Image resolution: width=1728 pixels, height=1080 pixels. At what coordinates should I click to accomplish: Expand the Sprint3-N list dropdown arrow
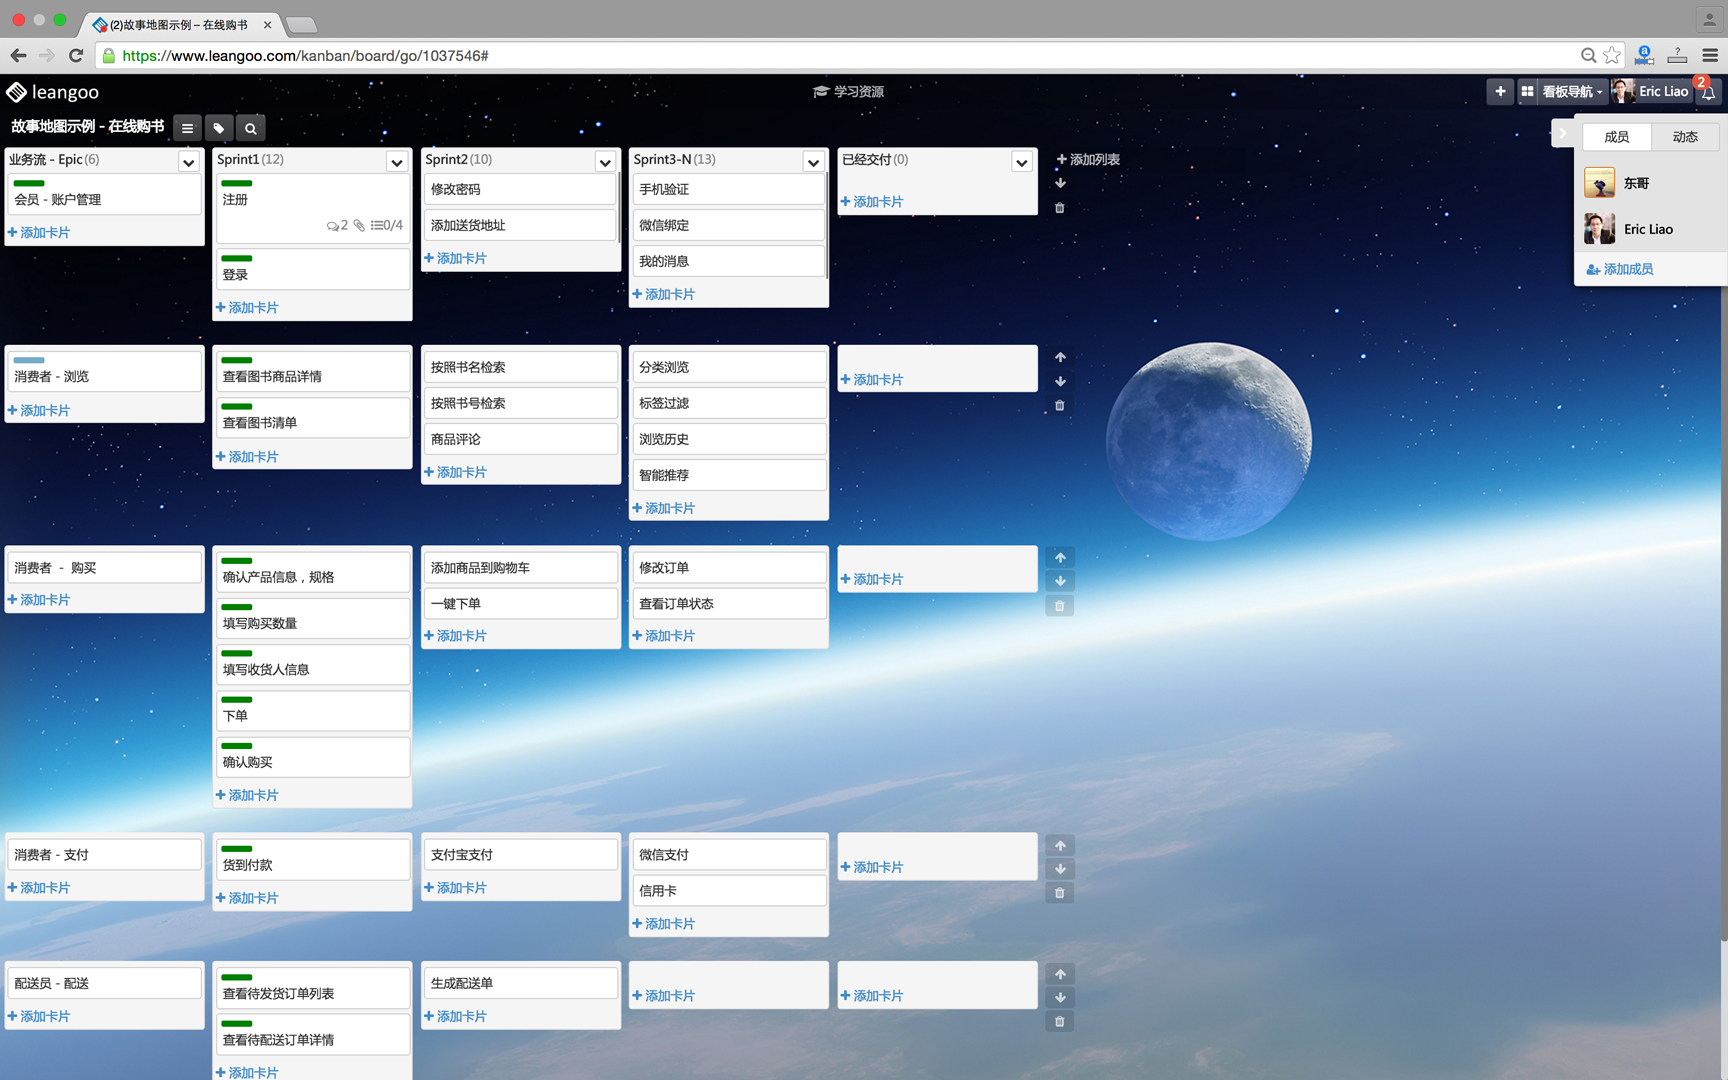[x=813, y=162]
